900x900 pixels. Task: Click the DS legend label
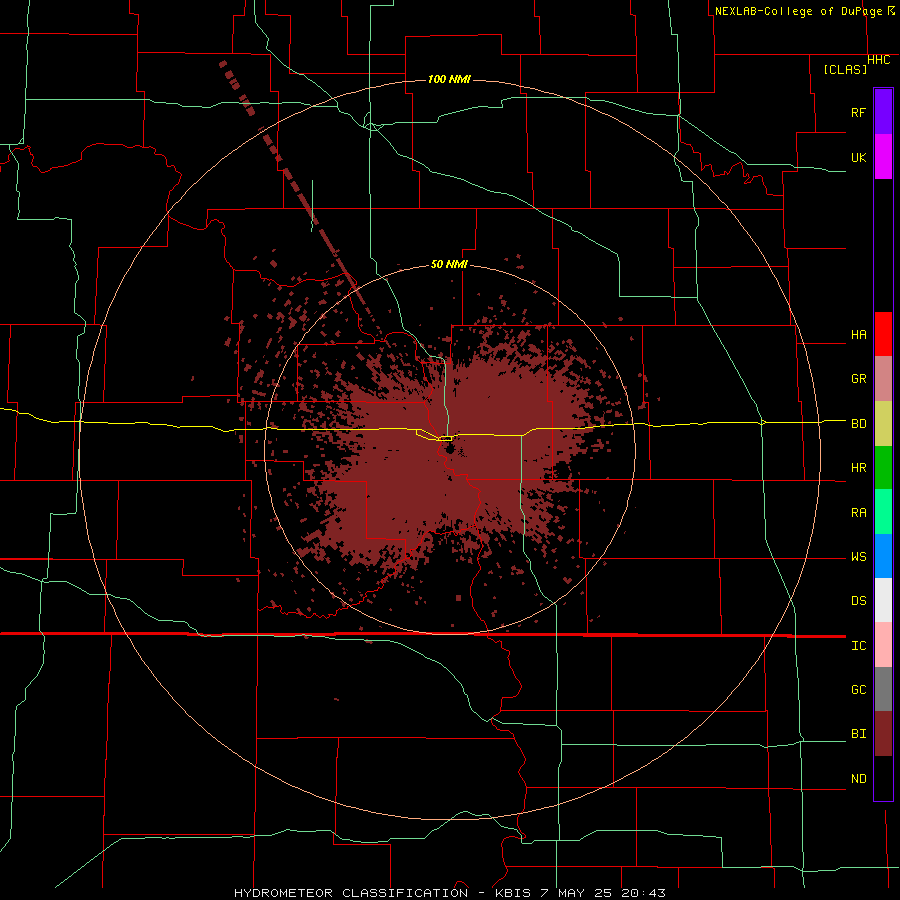pos(858,600)
